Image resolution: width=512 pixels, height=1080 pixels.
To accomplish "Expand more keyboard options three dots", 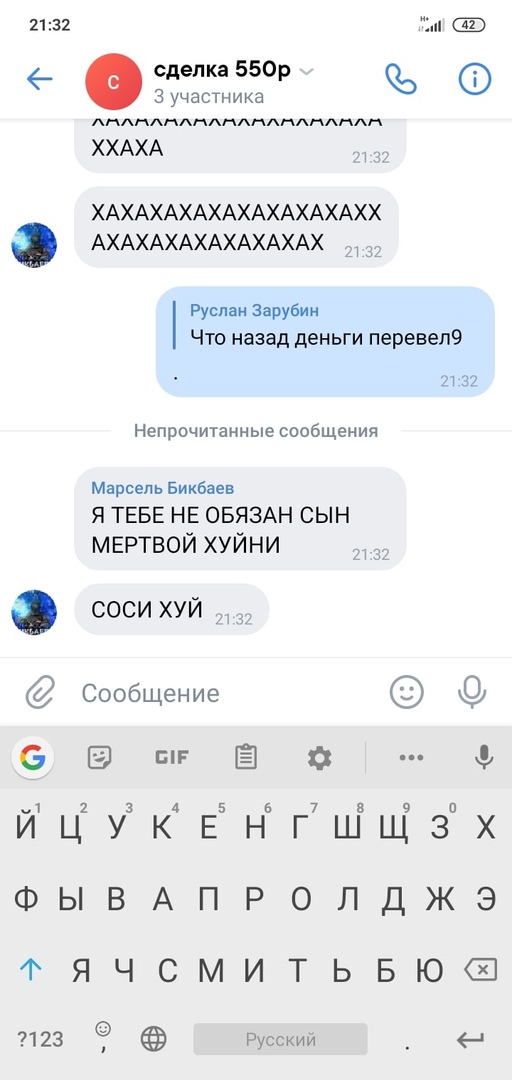I will (x=411, y=758).
